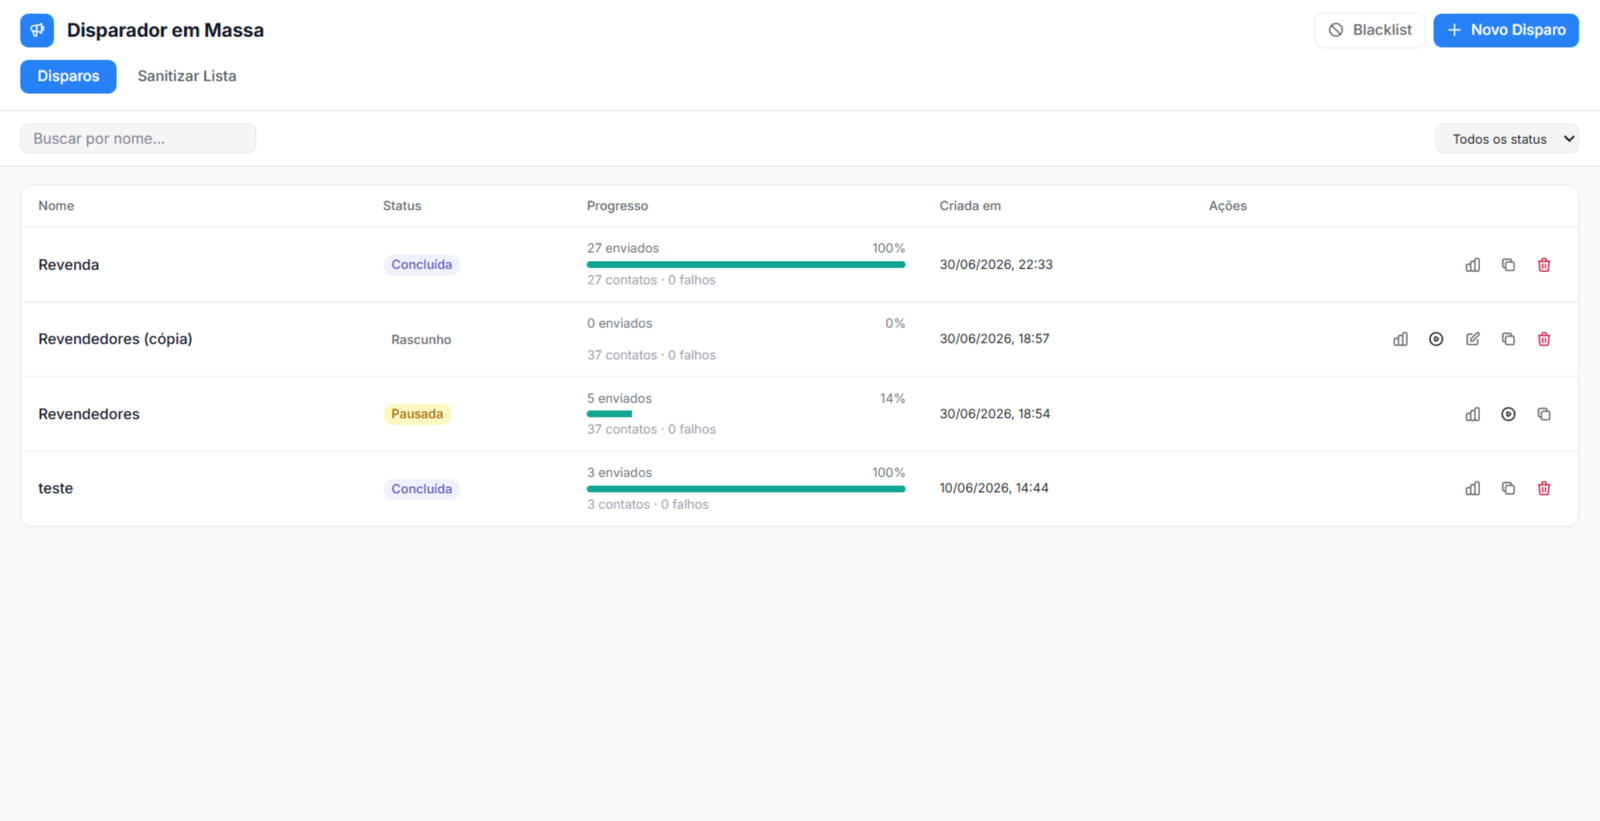Switch to the Sanitizar Lista tab
The height and width of the screenshot is (821, 1600).
pyautogui.click(x=187, y=76)
